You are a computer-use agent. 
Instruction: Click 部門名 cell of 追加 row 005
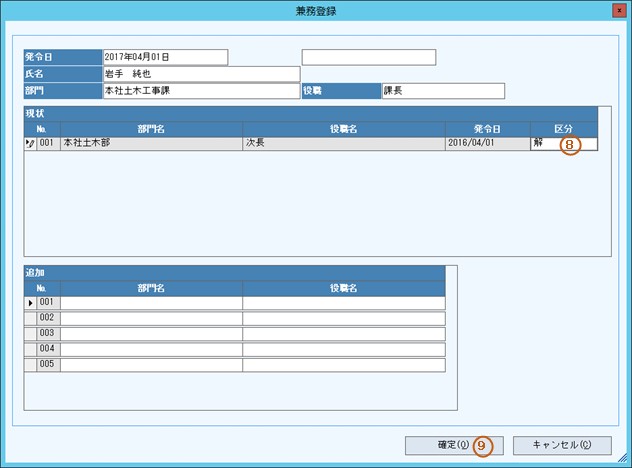tap(150, 365)
